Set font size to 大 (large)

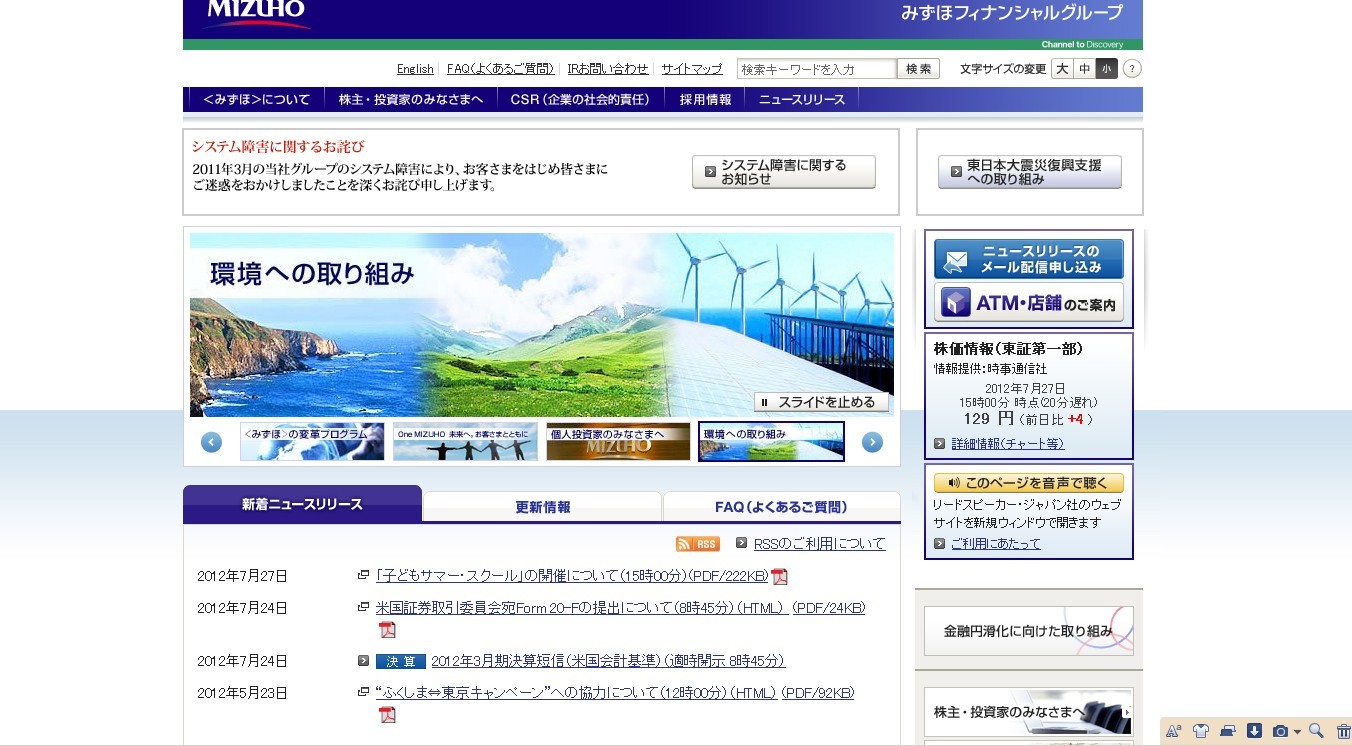pos(1062,69)
